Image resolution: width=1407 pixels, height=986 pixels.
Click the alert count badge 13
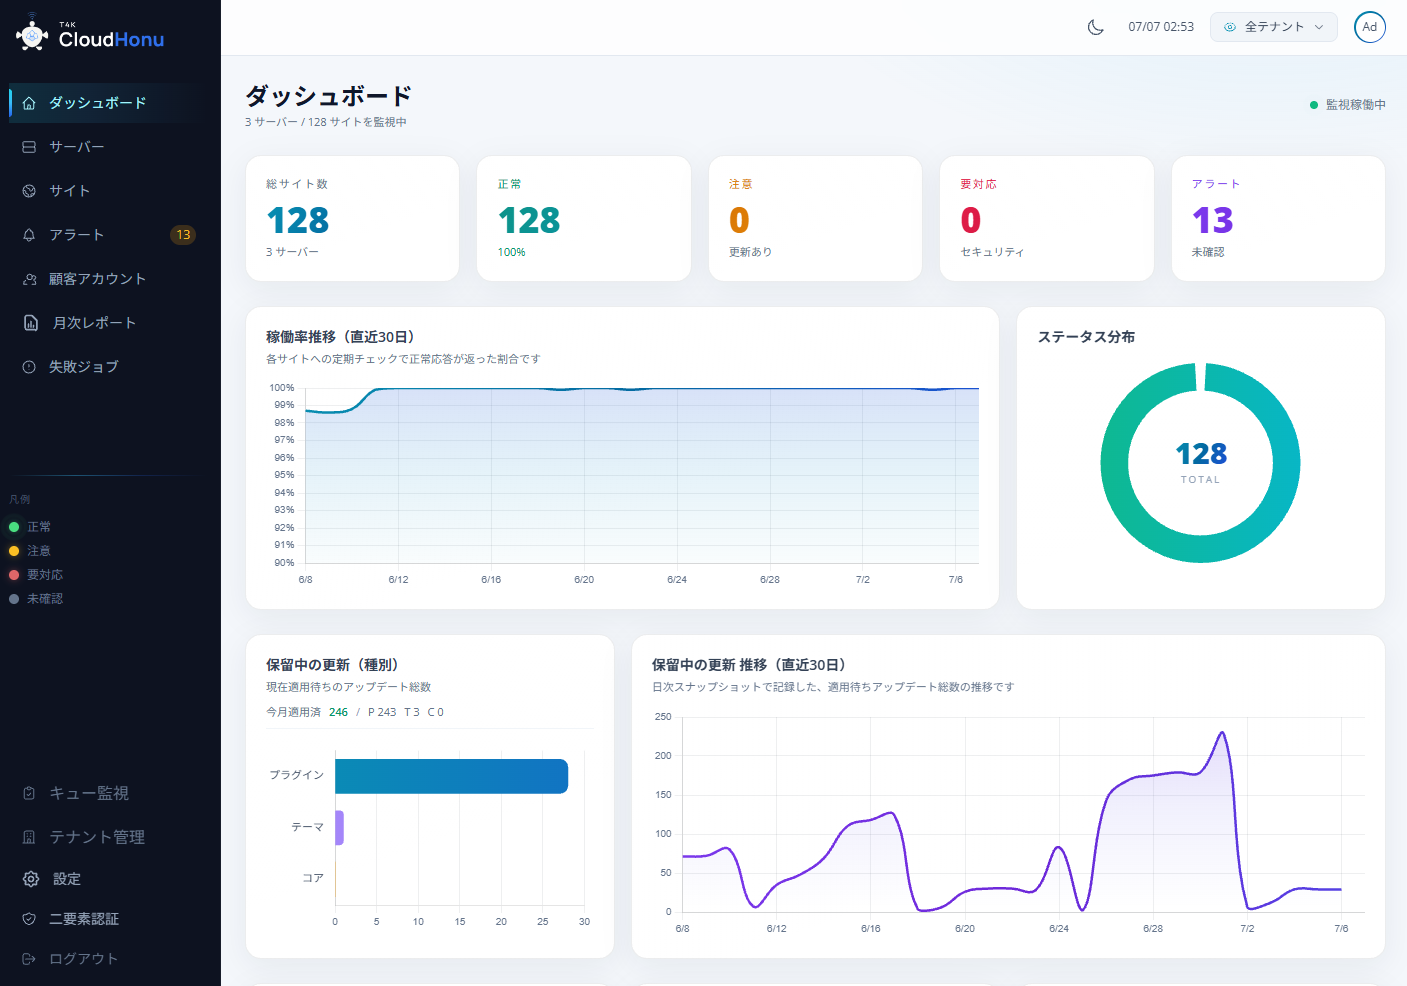coord(183,235)
